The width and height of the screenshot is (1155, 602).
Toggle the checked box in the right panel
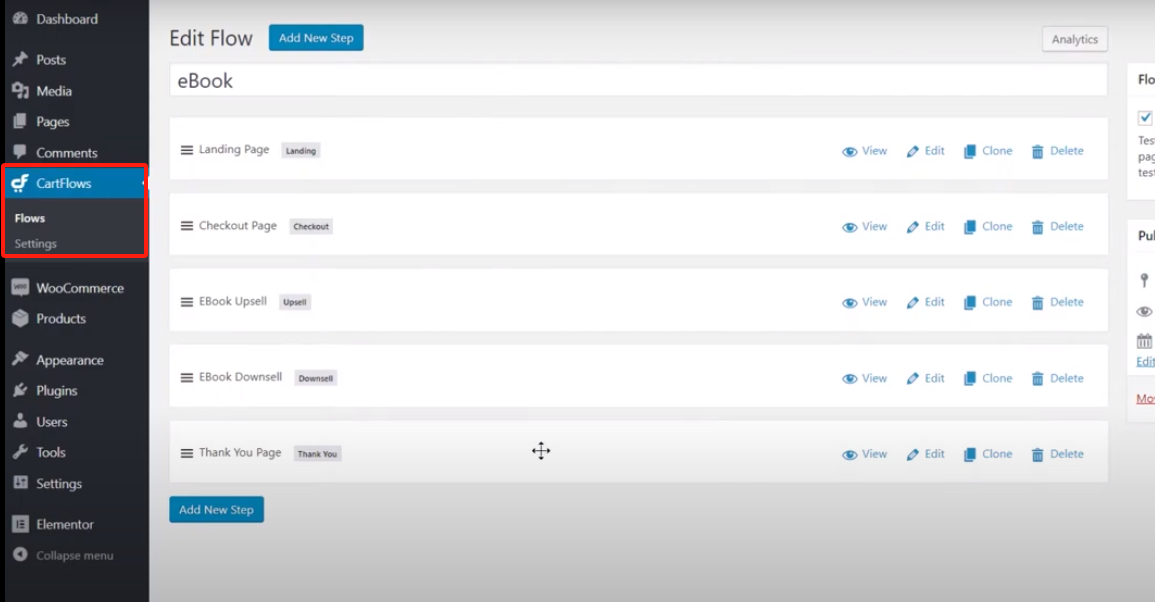point(1145,118)
